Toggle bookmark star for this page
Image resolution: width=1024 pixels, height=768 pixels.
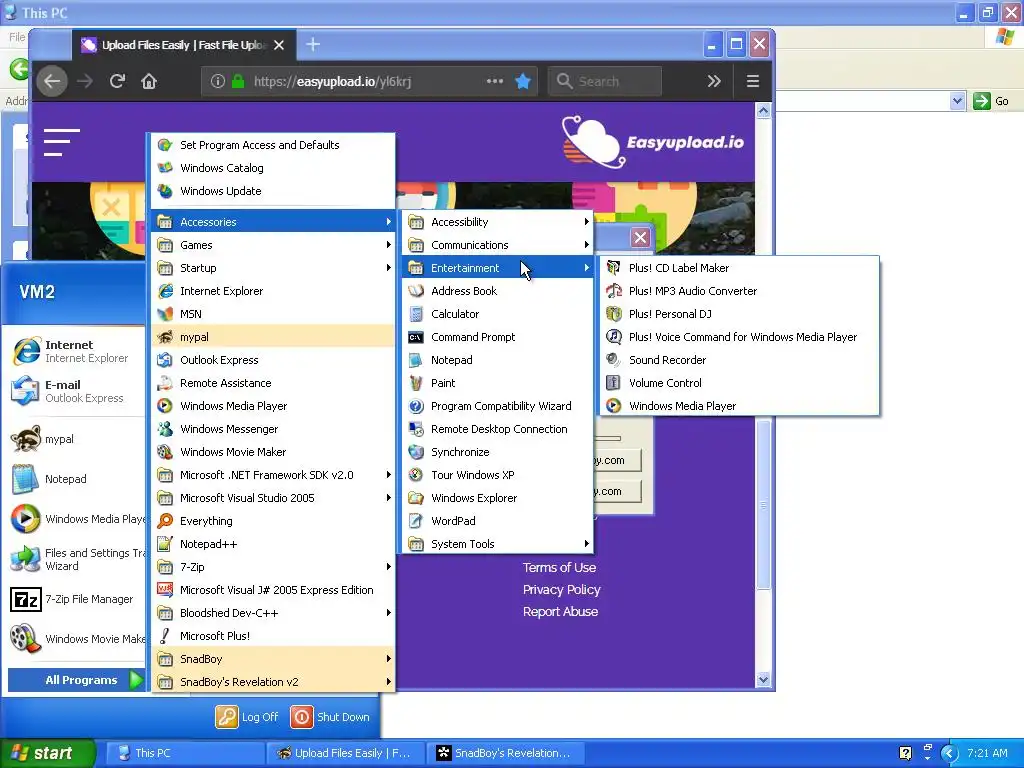click(x=522, y=81)
